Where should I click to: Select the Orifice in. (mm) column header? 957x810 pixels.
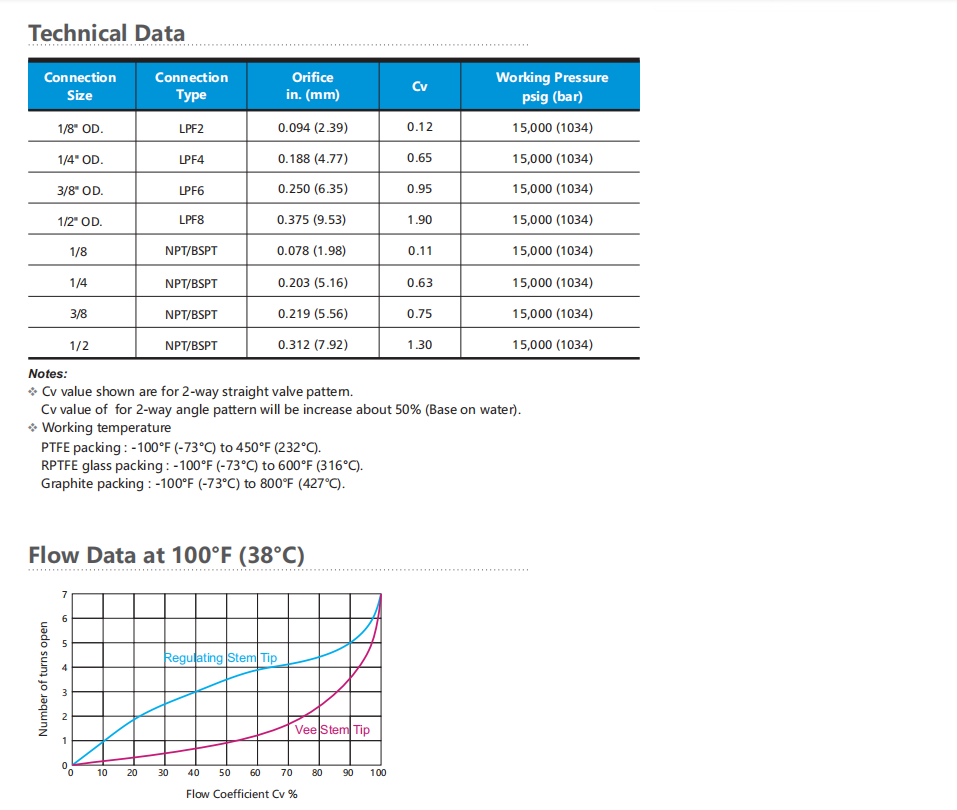(313, 86)
